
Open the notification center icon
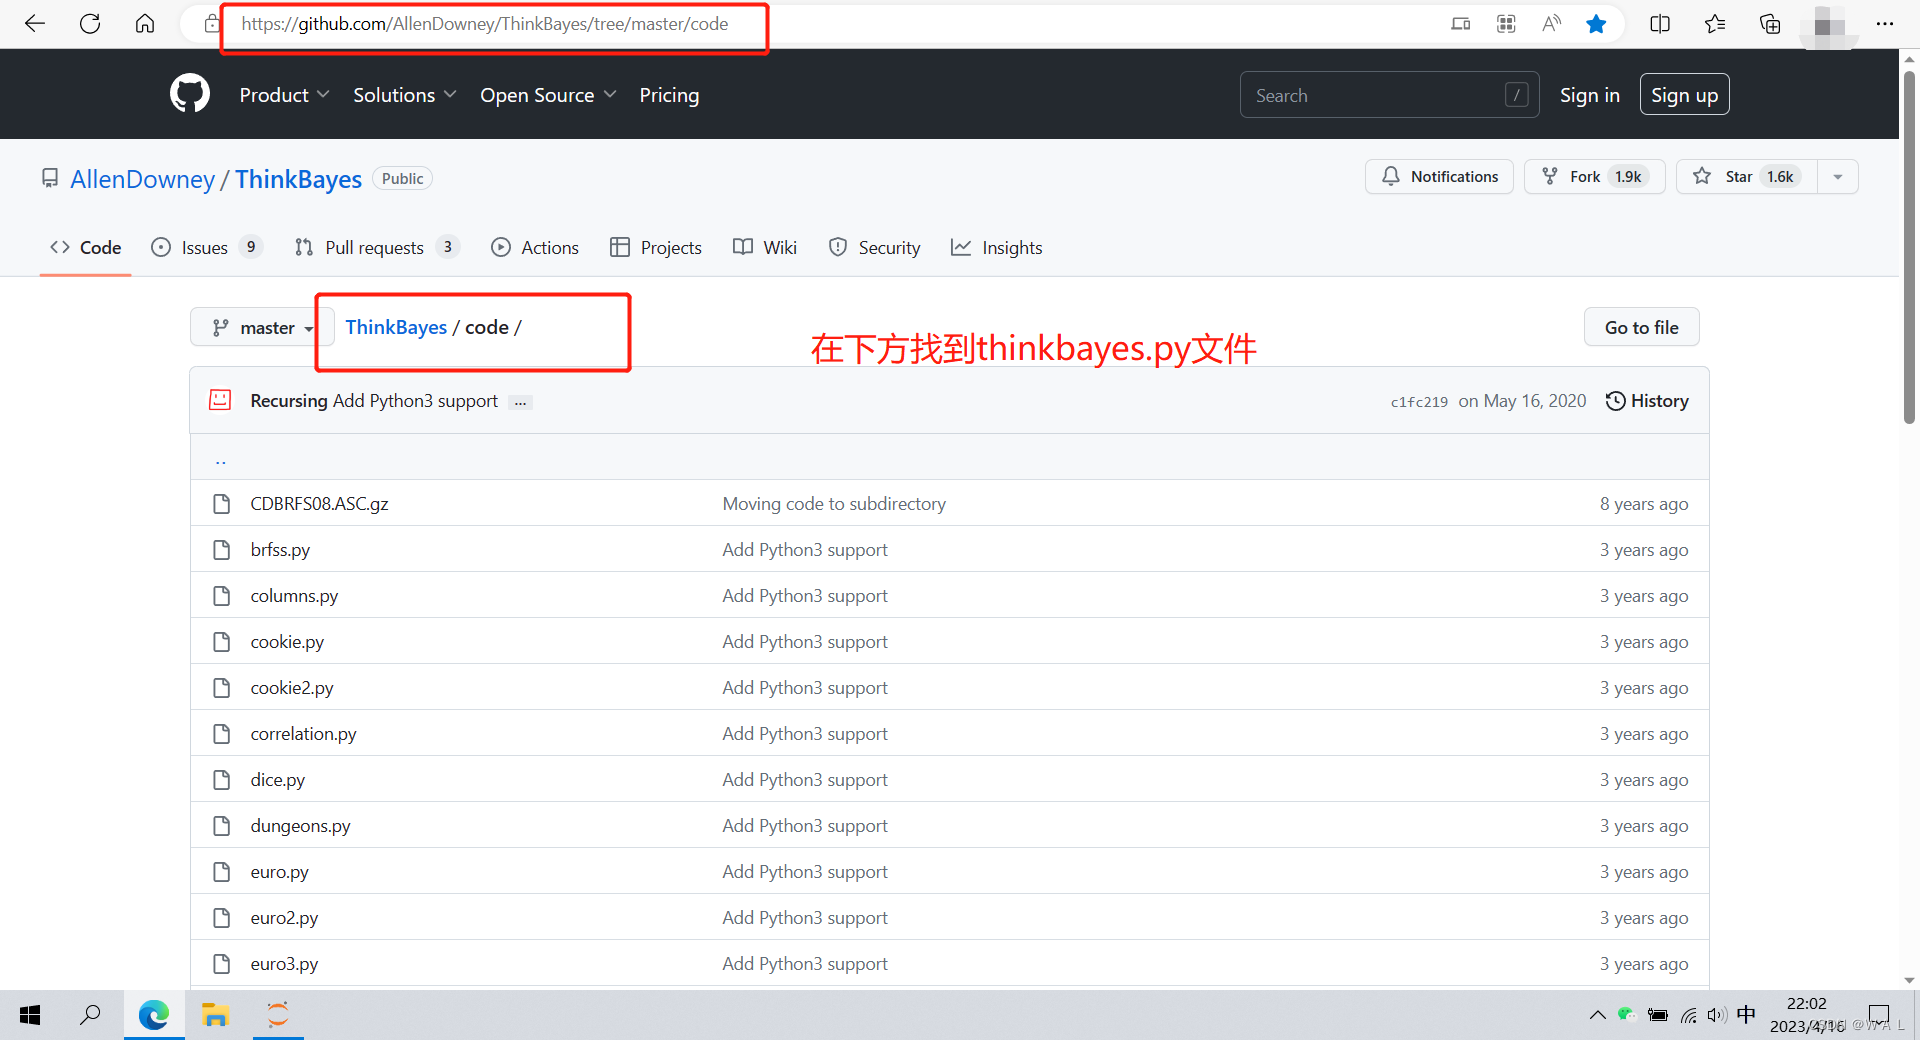(1879, 1015)
